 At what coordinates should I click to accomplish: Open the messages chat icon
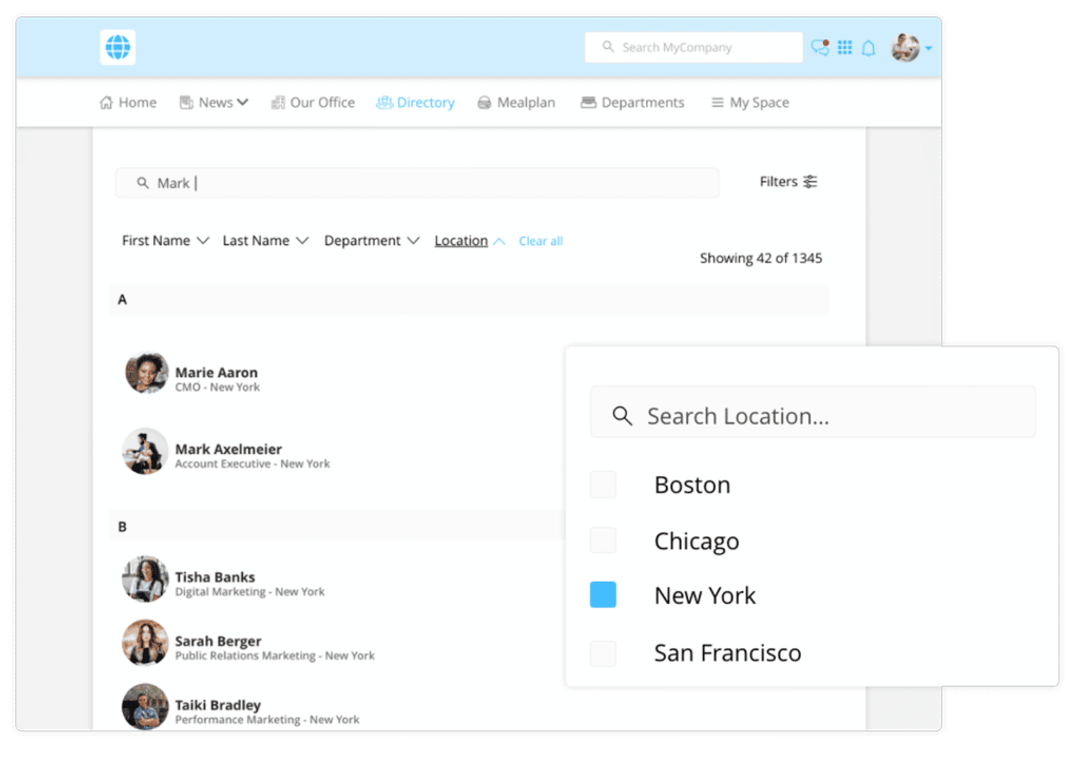point(818,47)
